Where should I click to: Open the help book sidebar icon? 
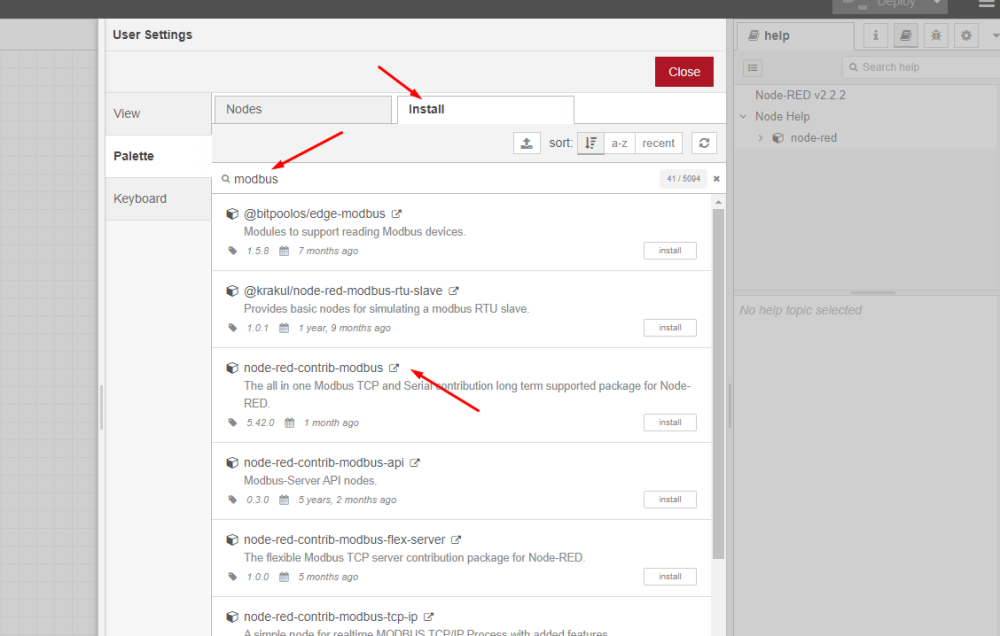point(906,36)
